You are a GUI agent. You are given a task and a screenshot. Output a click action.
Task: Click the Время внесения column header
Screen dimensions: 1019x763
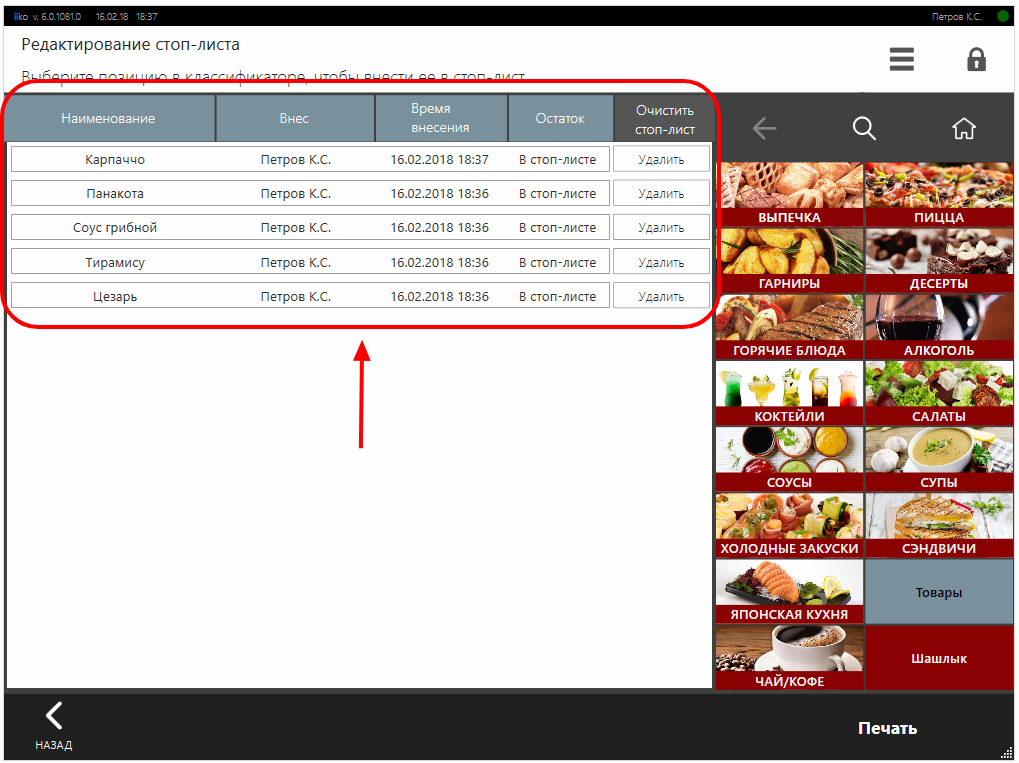441,118
